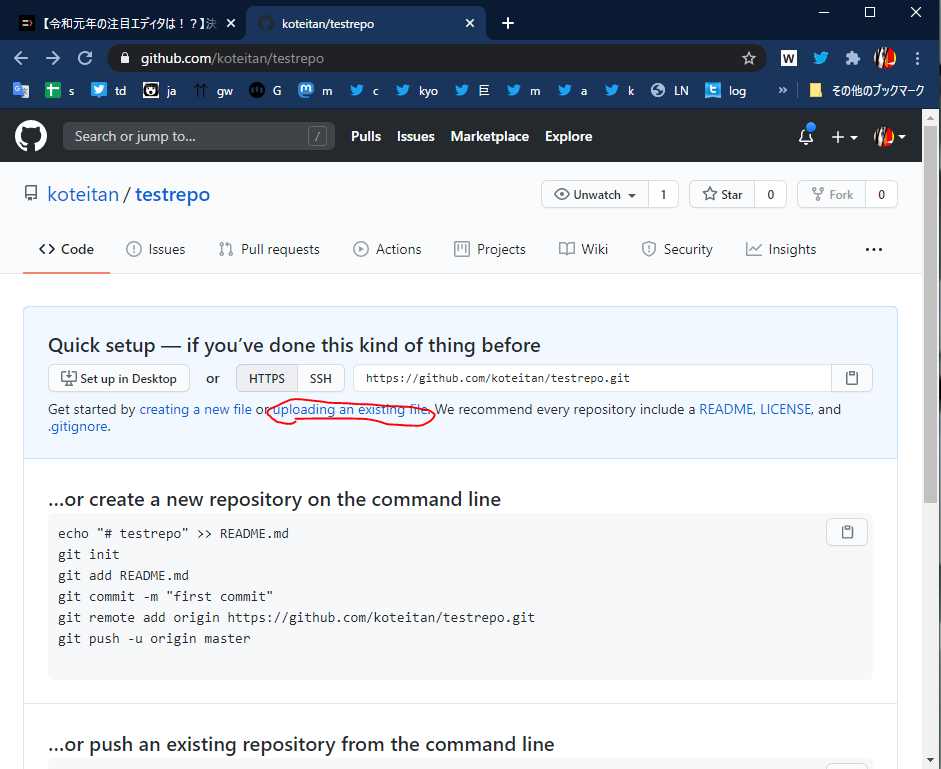Select the HTTPS protocol toggle
Viewport: 941px width, 769px height.
click(266, 378)
